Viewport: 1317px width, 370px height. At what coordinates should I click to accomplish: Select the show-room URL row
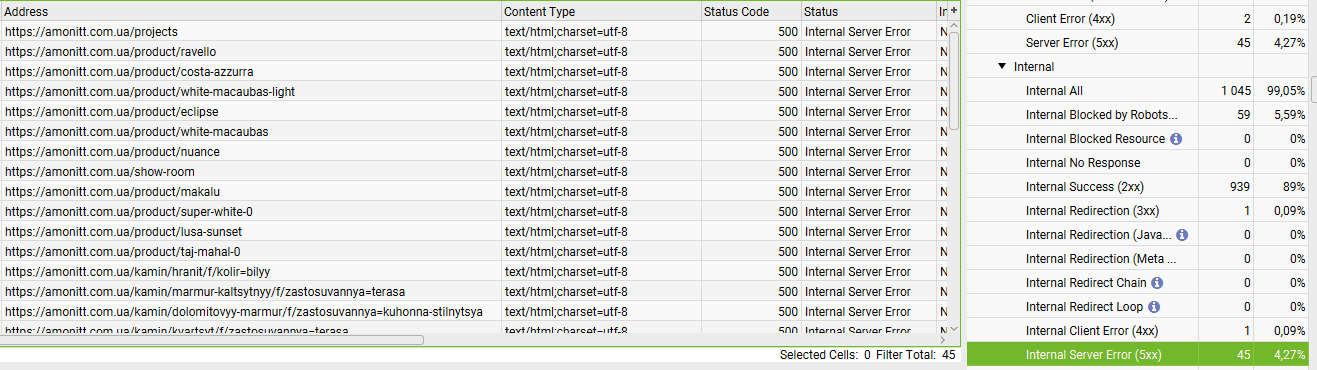(473, 172)
